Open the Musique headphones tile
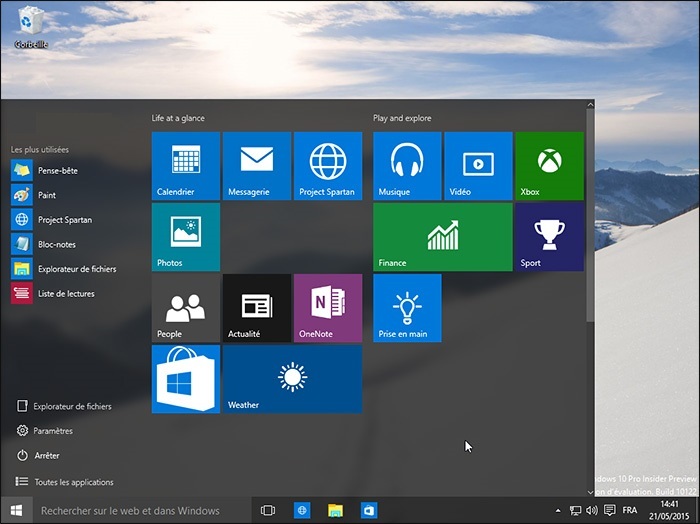The height and width of the screenshot is (524, 700). pos(407,166)
